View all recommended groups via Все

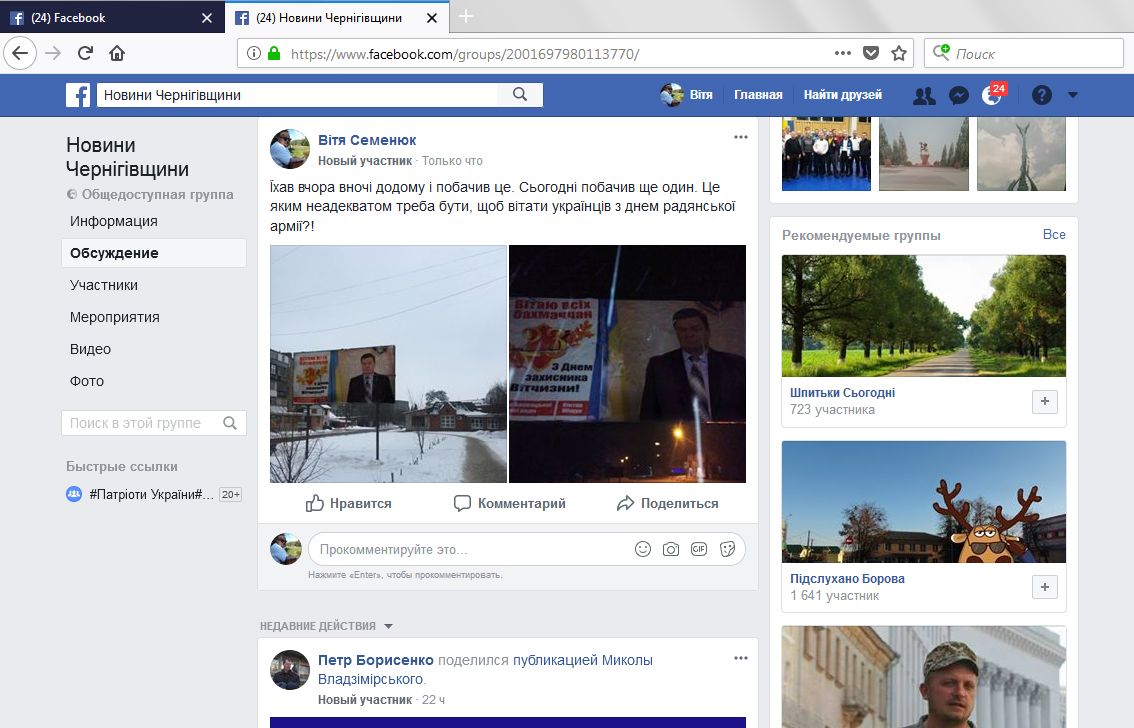point(1054,234)
